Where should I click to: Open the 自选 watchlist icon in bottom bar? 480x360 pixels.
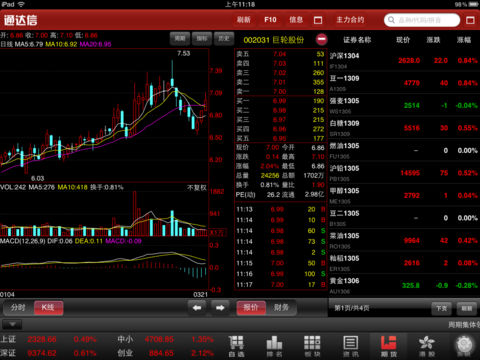[236, 346]
